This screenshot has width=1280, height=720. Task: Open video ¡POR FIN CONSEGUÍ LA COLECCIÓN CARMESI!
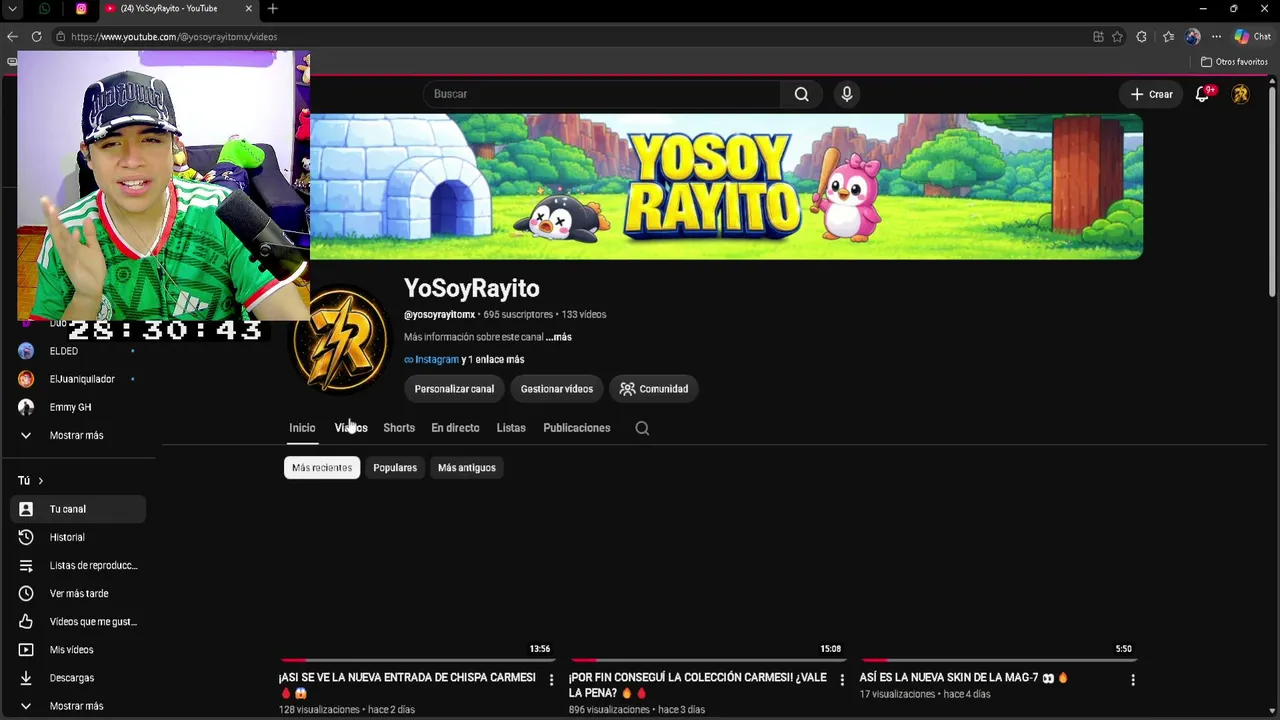click(x=698, y=684)
